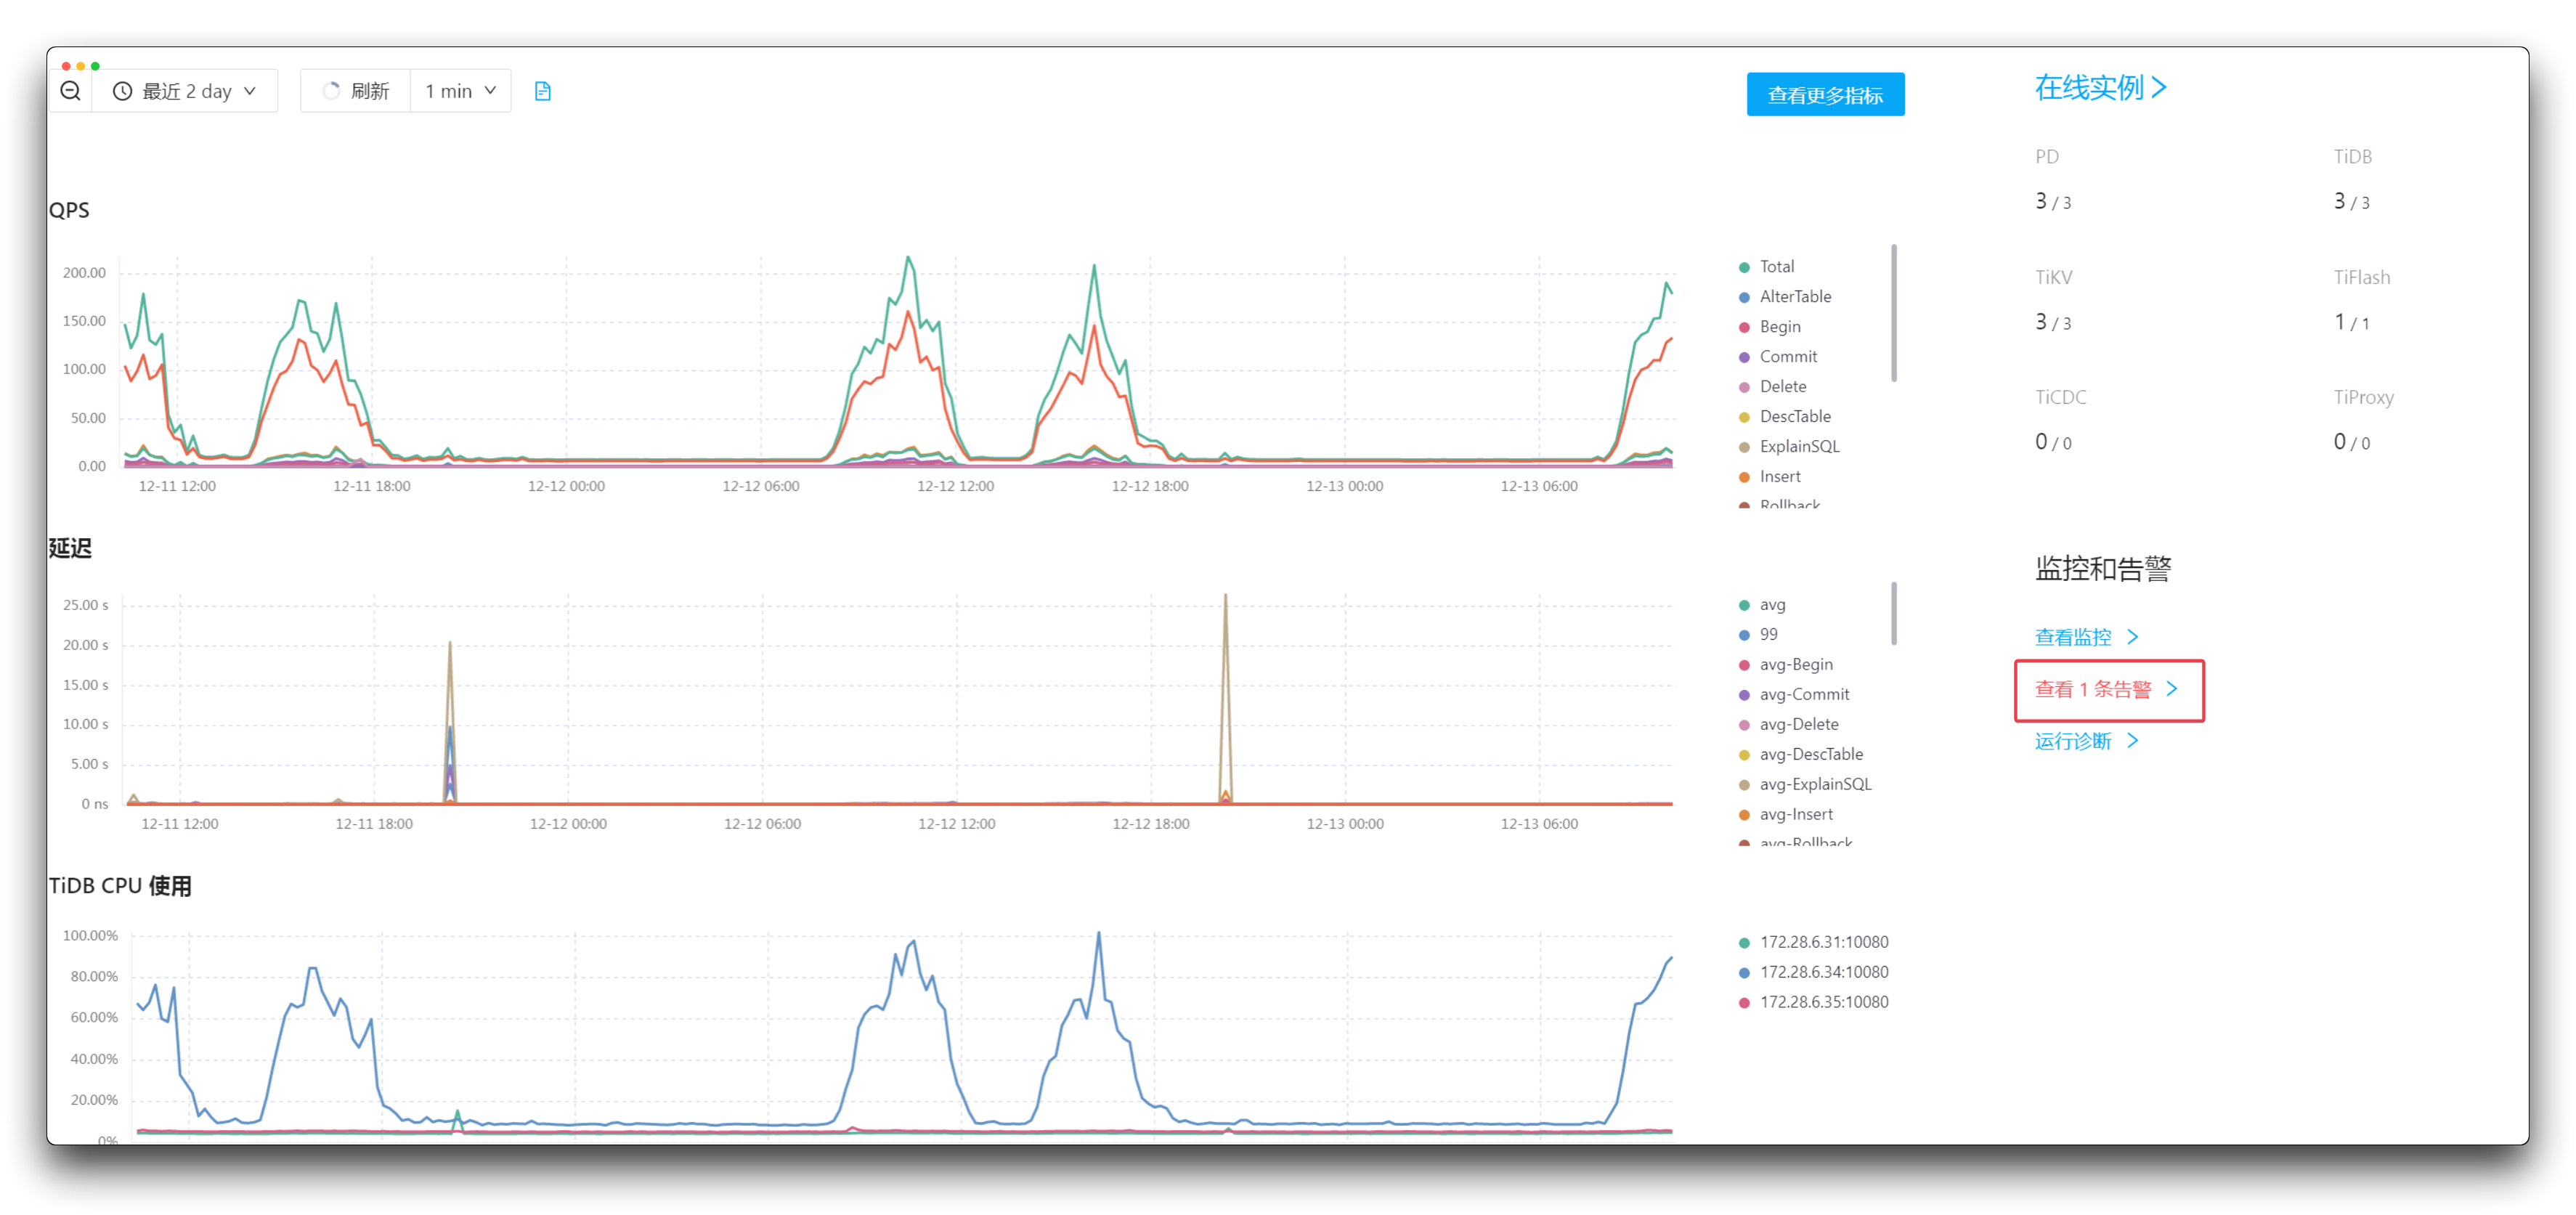The height and width of the screenshot is (1215, 2576).
Task: Click the arrow next to 在线实例
Action: [2160, 88]
